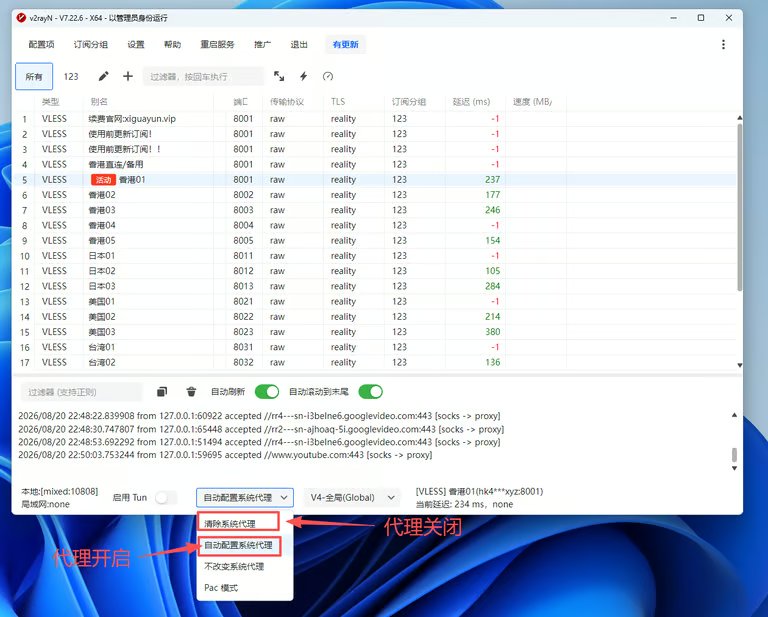Select the 日本03 server row
This screenshot has height=617, width=768.
click(x=375, y=286)
